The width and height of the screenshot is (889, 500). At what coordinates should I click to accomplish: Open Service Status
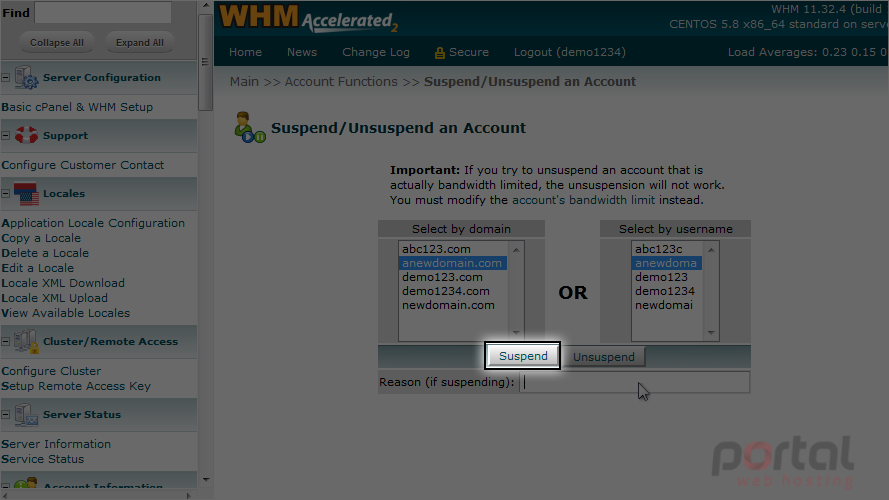[43, 459]
